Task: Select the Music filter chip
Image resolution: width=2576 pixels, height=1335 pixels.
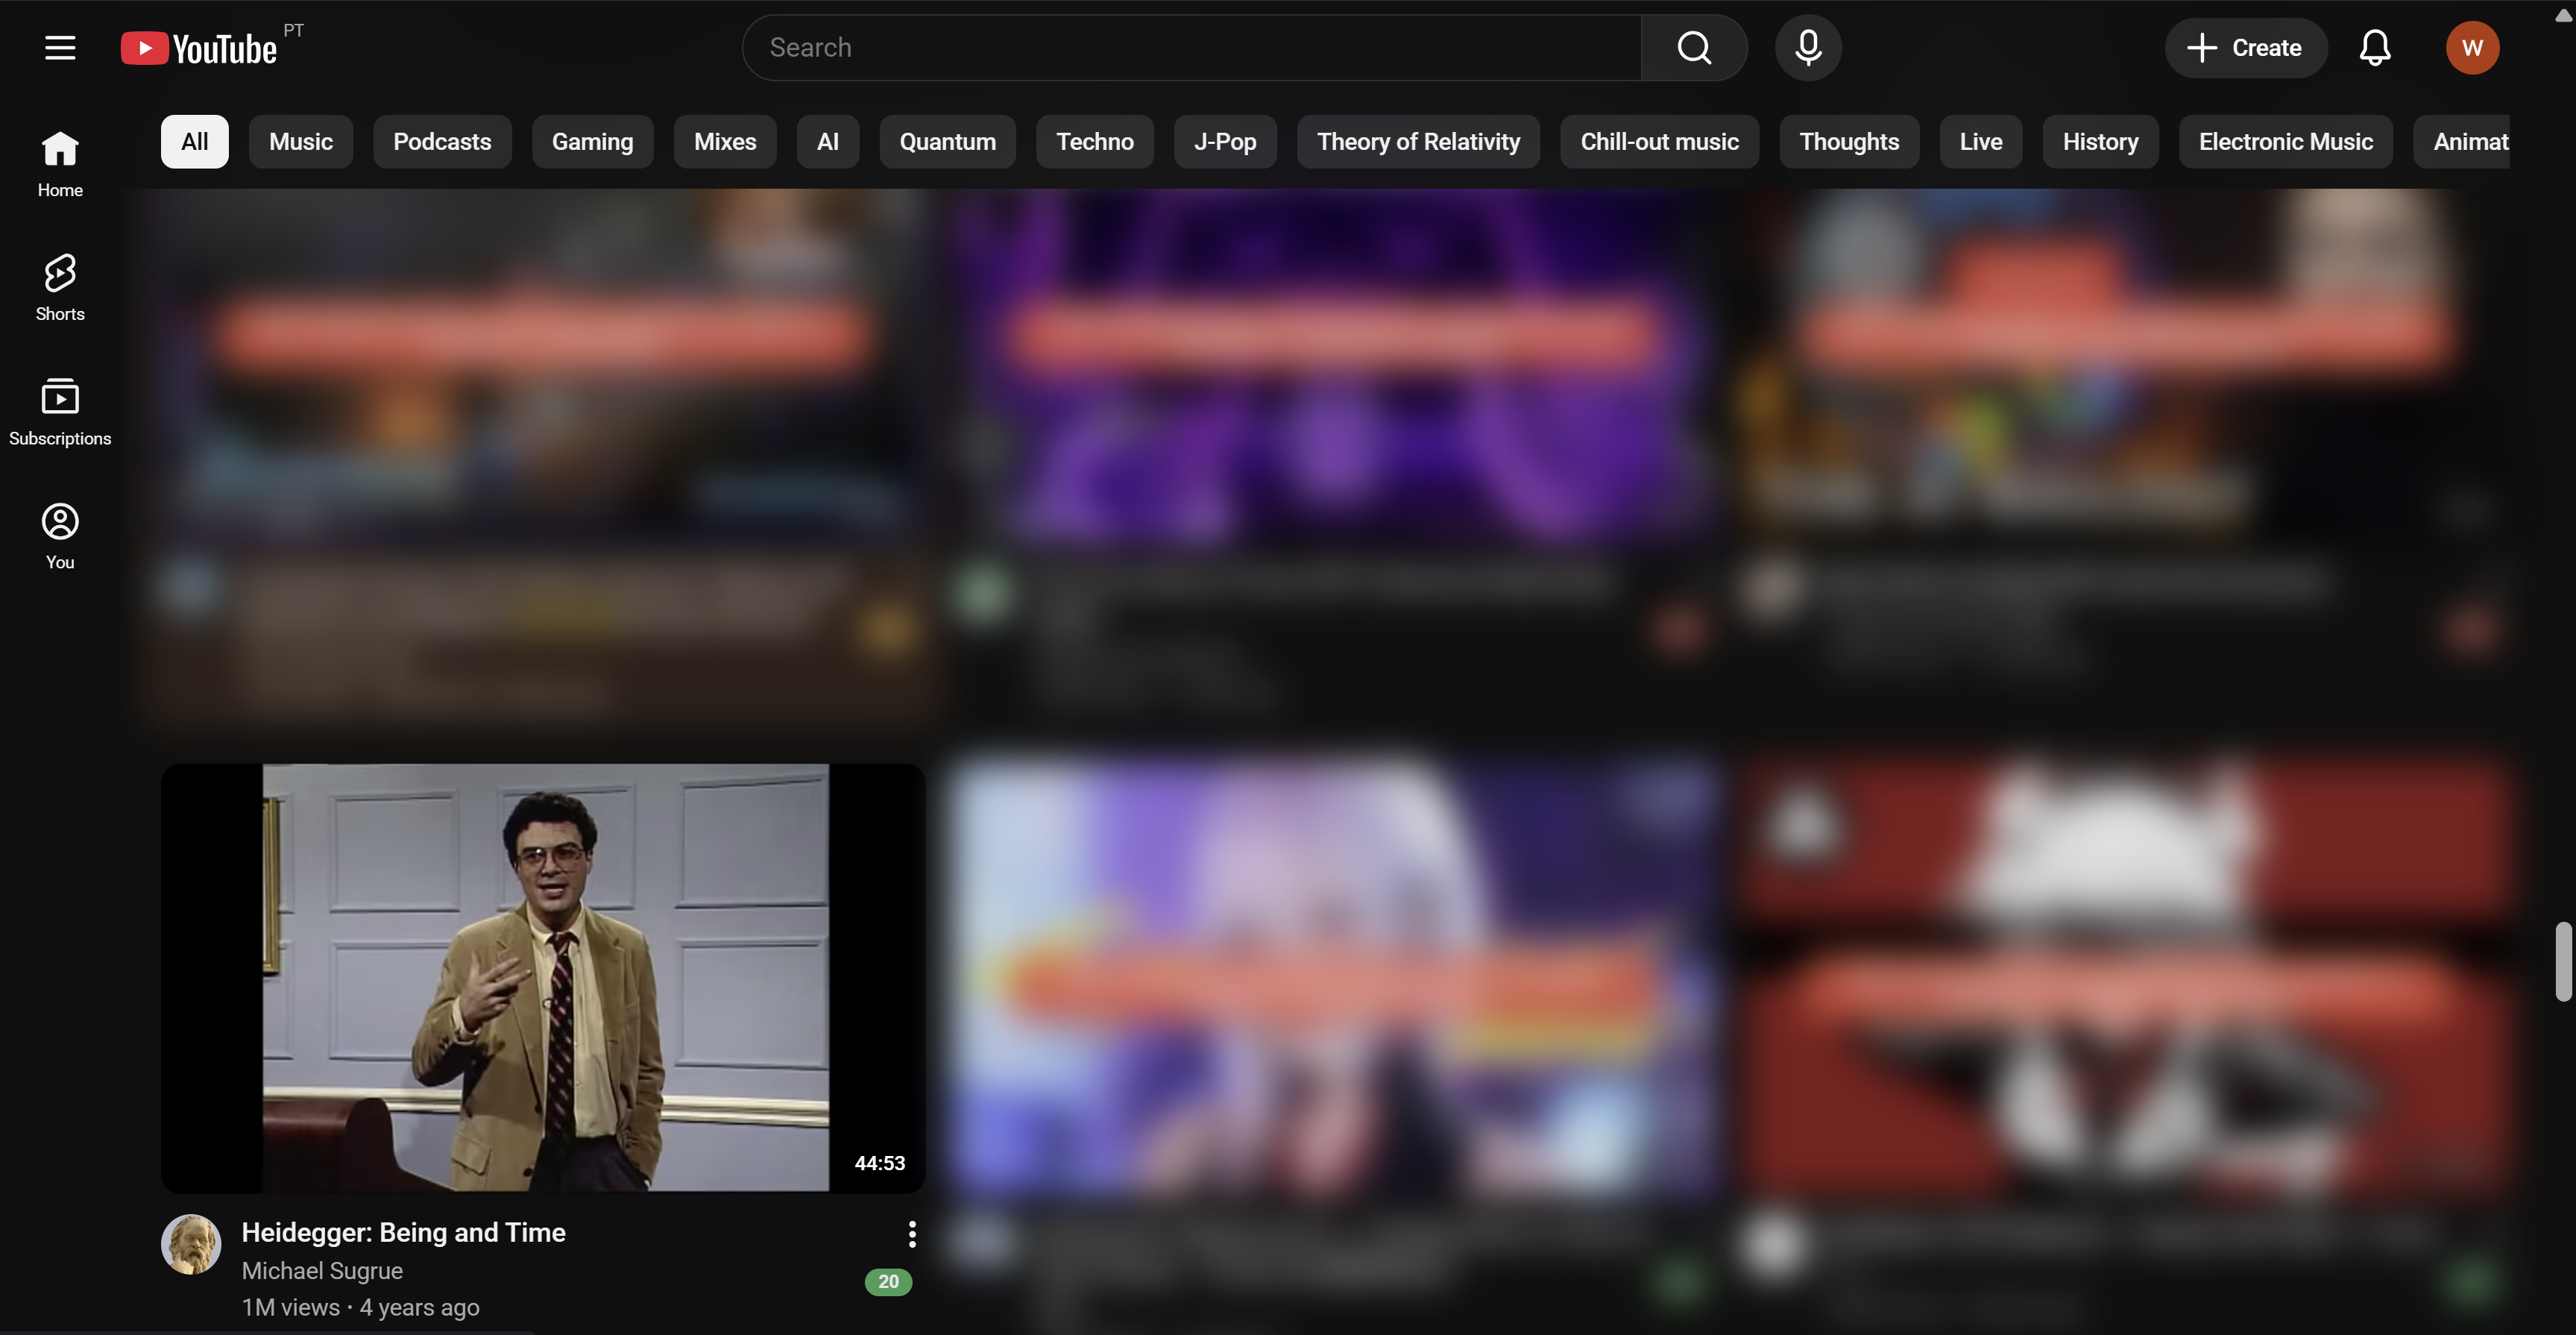Action: tap(300, 141)
